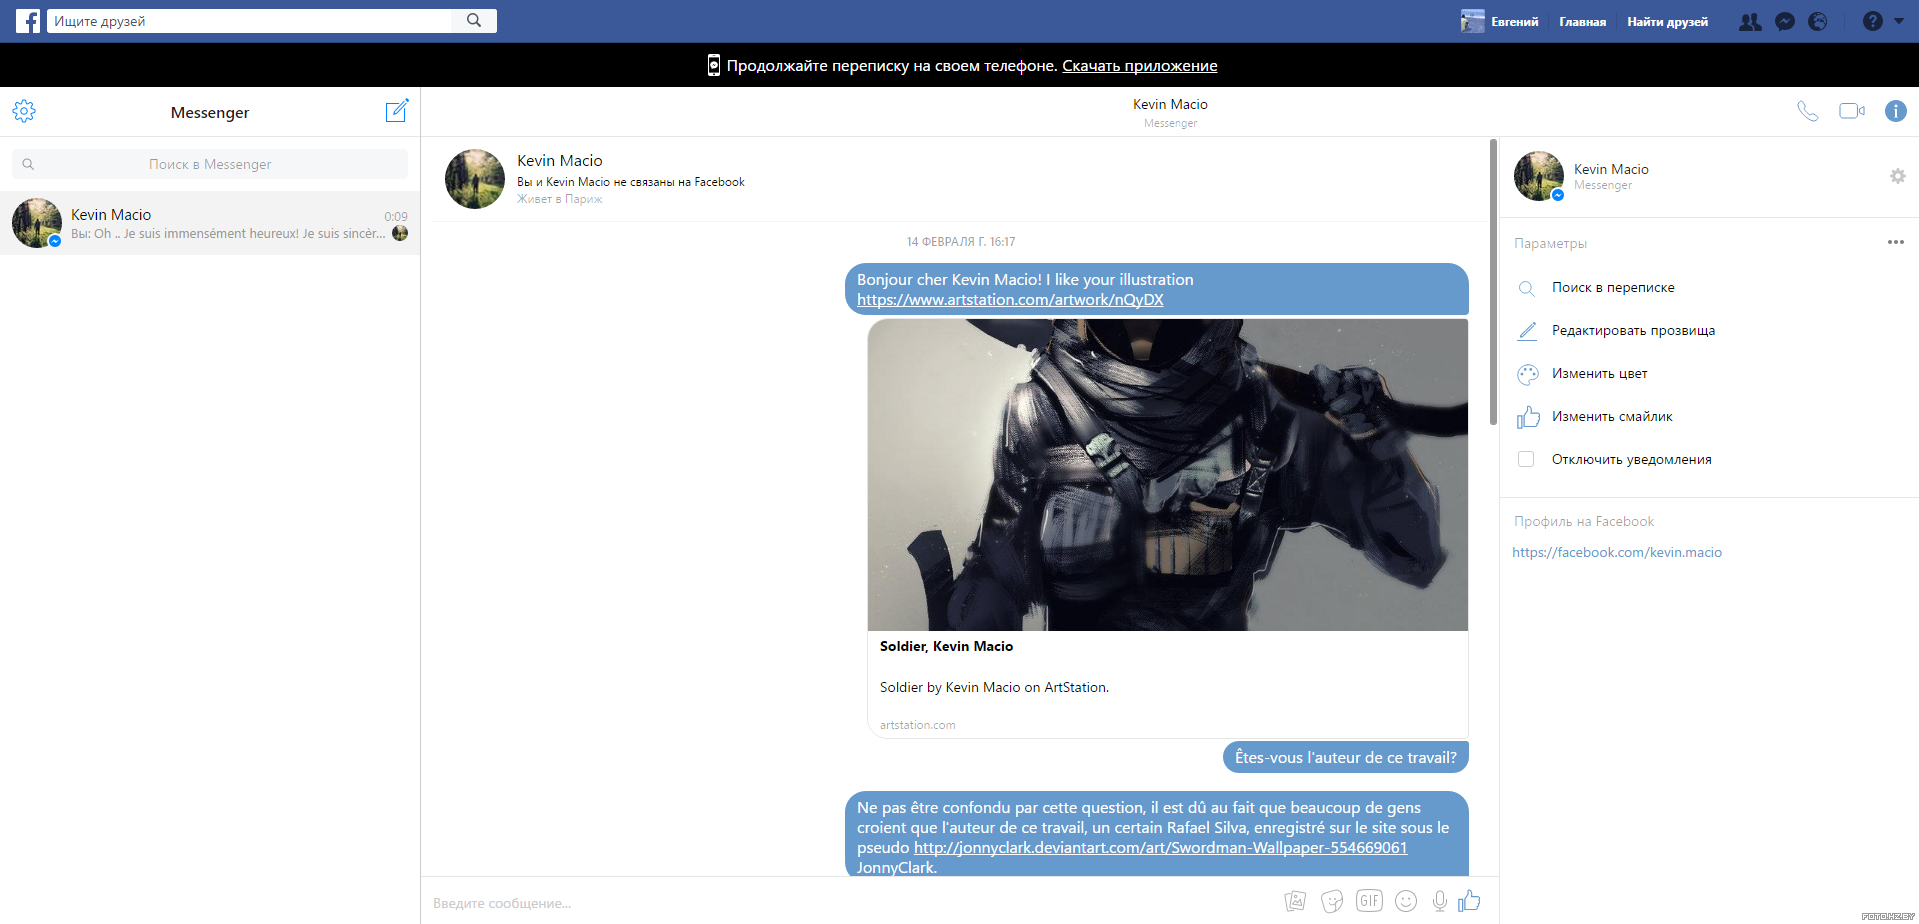Open the jonnyclark.deviantart.com link

tap(1160, 848)
